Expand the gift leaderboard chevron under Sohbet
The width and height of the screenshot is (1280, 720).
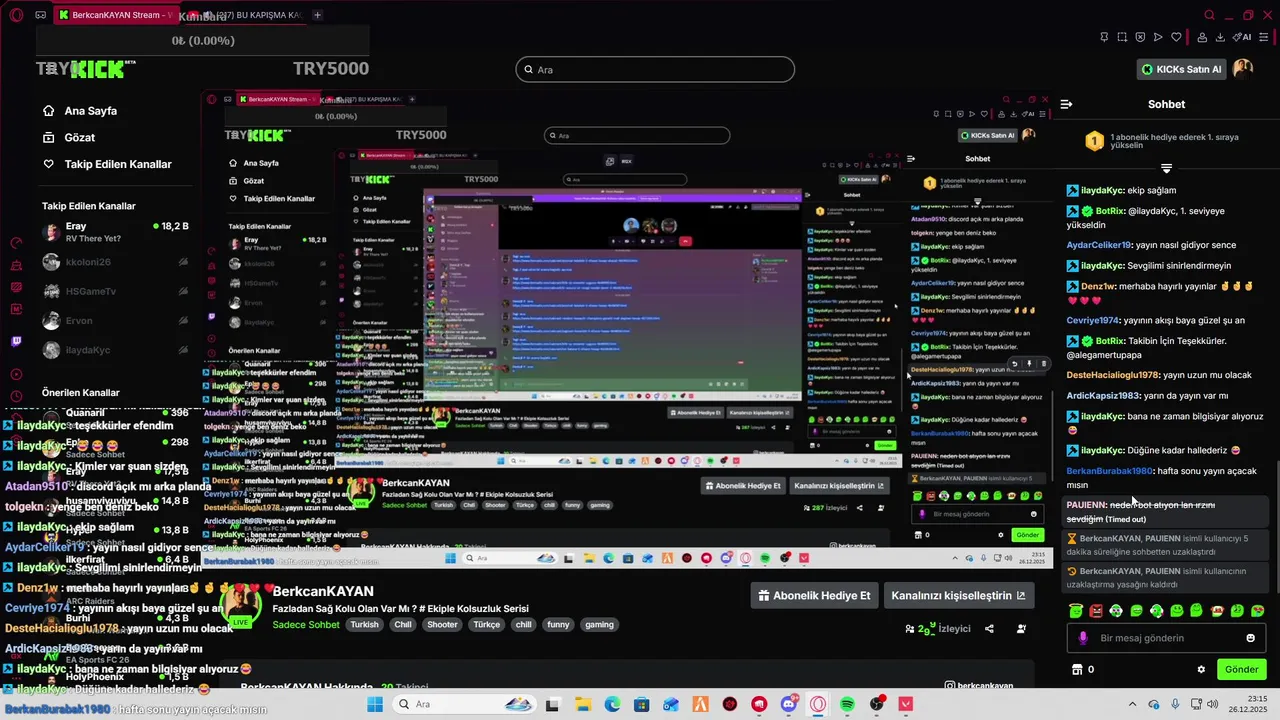(1166, 168)
